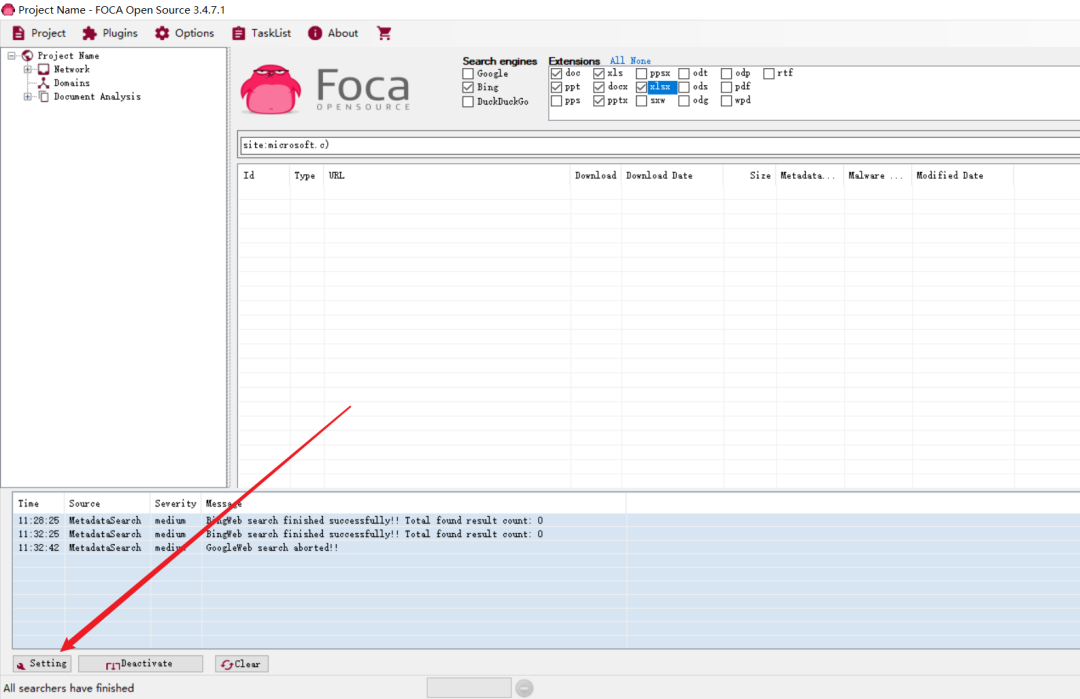Screen dimensions: 1080x699
Task: Sort by Size column header
Action: click(x=749, y=176)
